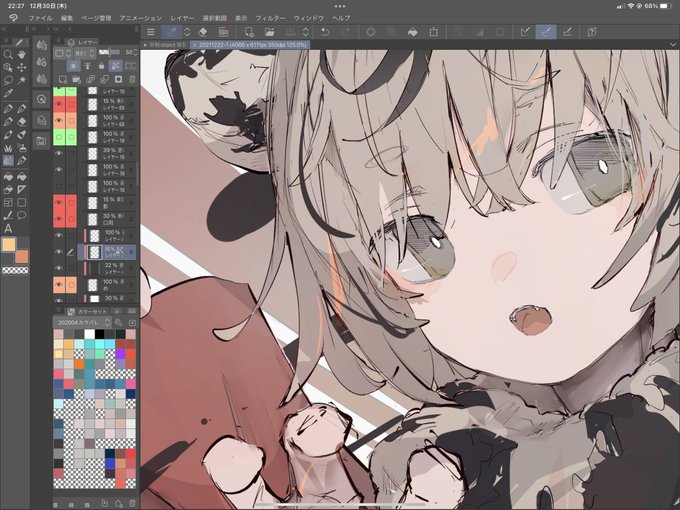
Task: Select the Zoom magnifier tool
Action: pos(8,54)
